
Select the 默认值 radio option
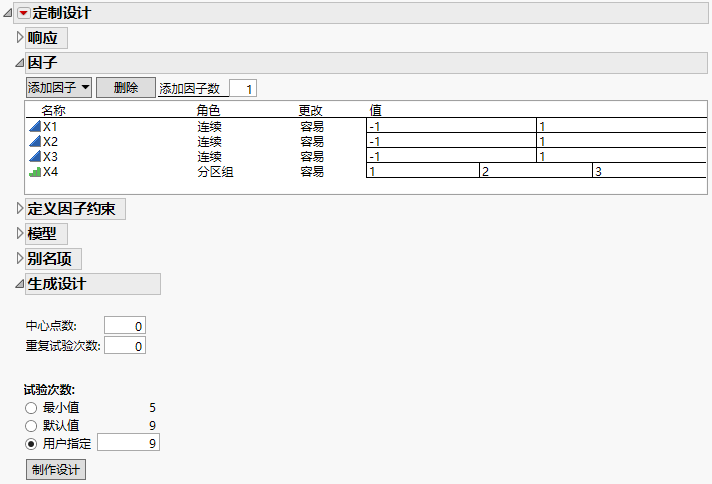(x=31, y=426)
